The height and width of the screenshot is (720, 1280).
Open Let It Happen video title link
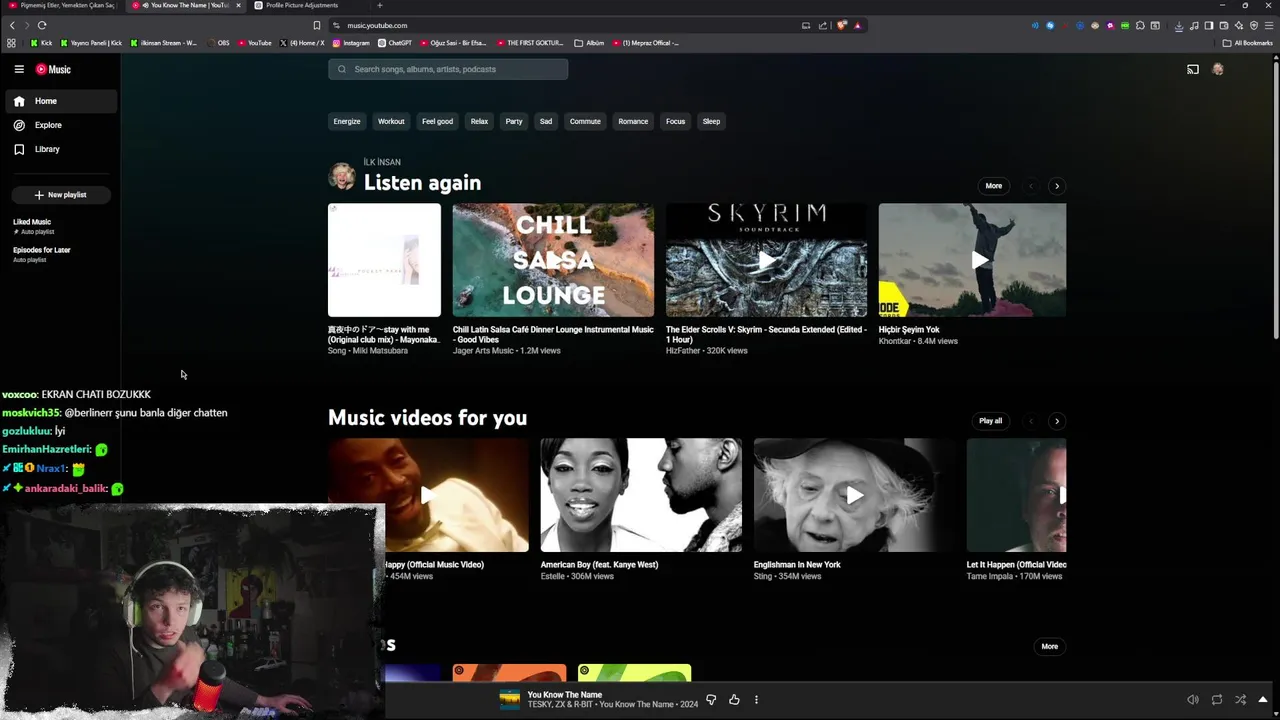pyautogui.click(x=1016, y=565)
